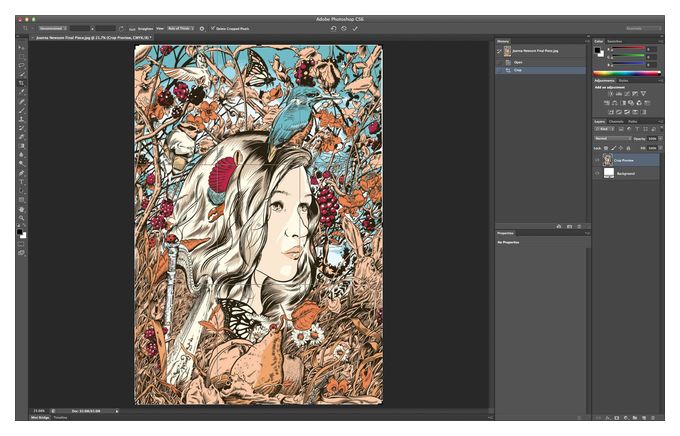680x436 pixels.
Task: Hide the Background layer
Action: 597,173
